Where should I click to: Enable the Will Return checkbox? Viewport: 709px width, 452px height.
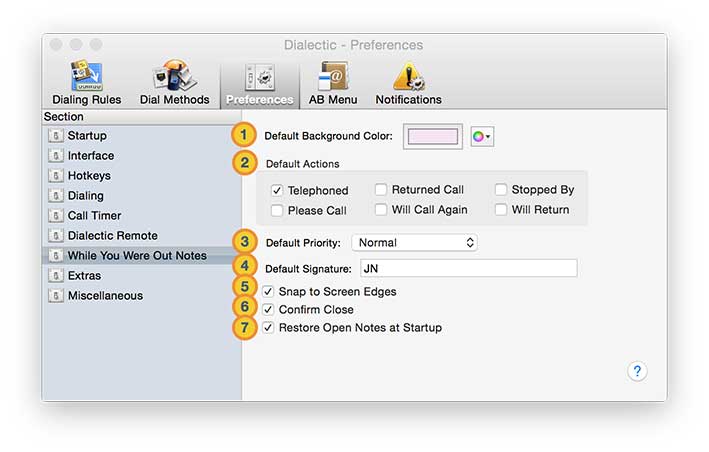pos(501,209)
